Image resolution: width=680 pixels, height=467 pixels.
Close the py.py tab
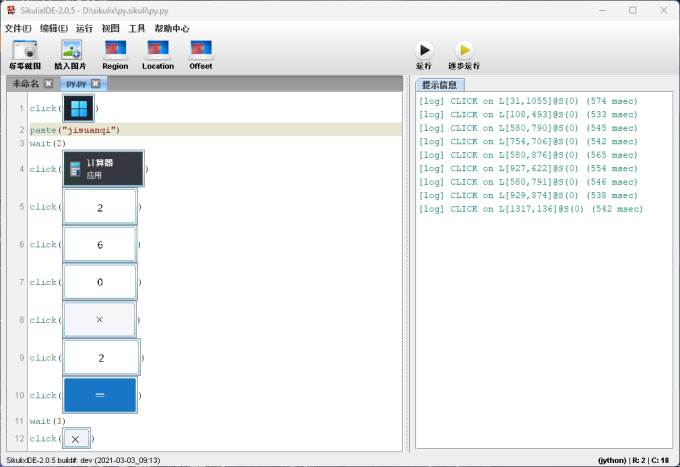95,84
